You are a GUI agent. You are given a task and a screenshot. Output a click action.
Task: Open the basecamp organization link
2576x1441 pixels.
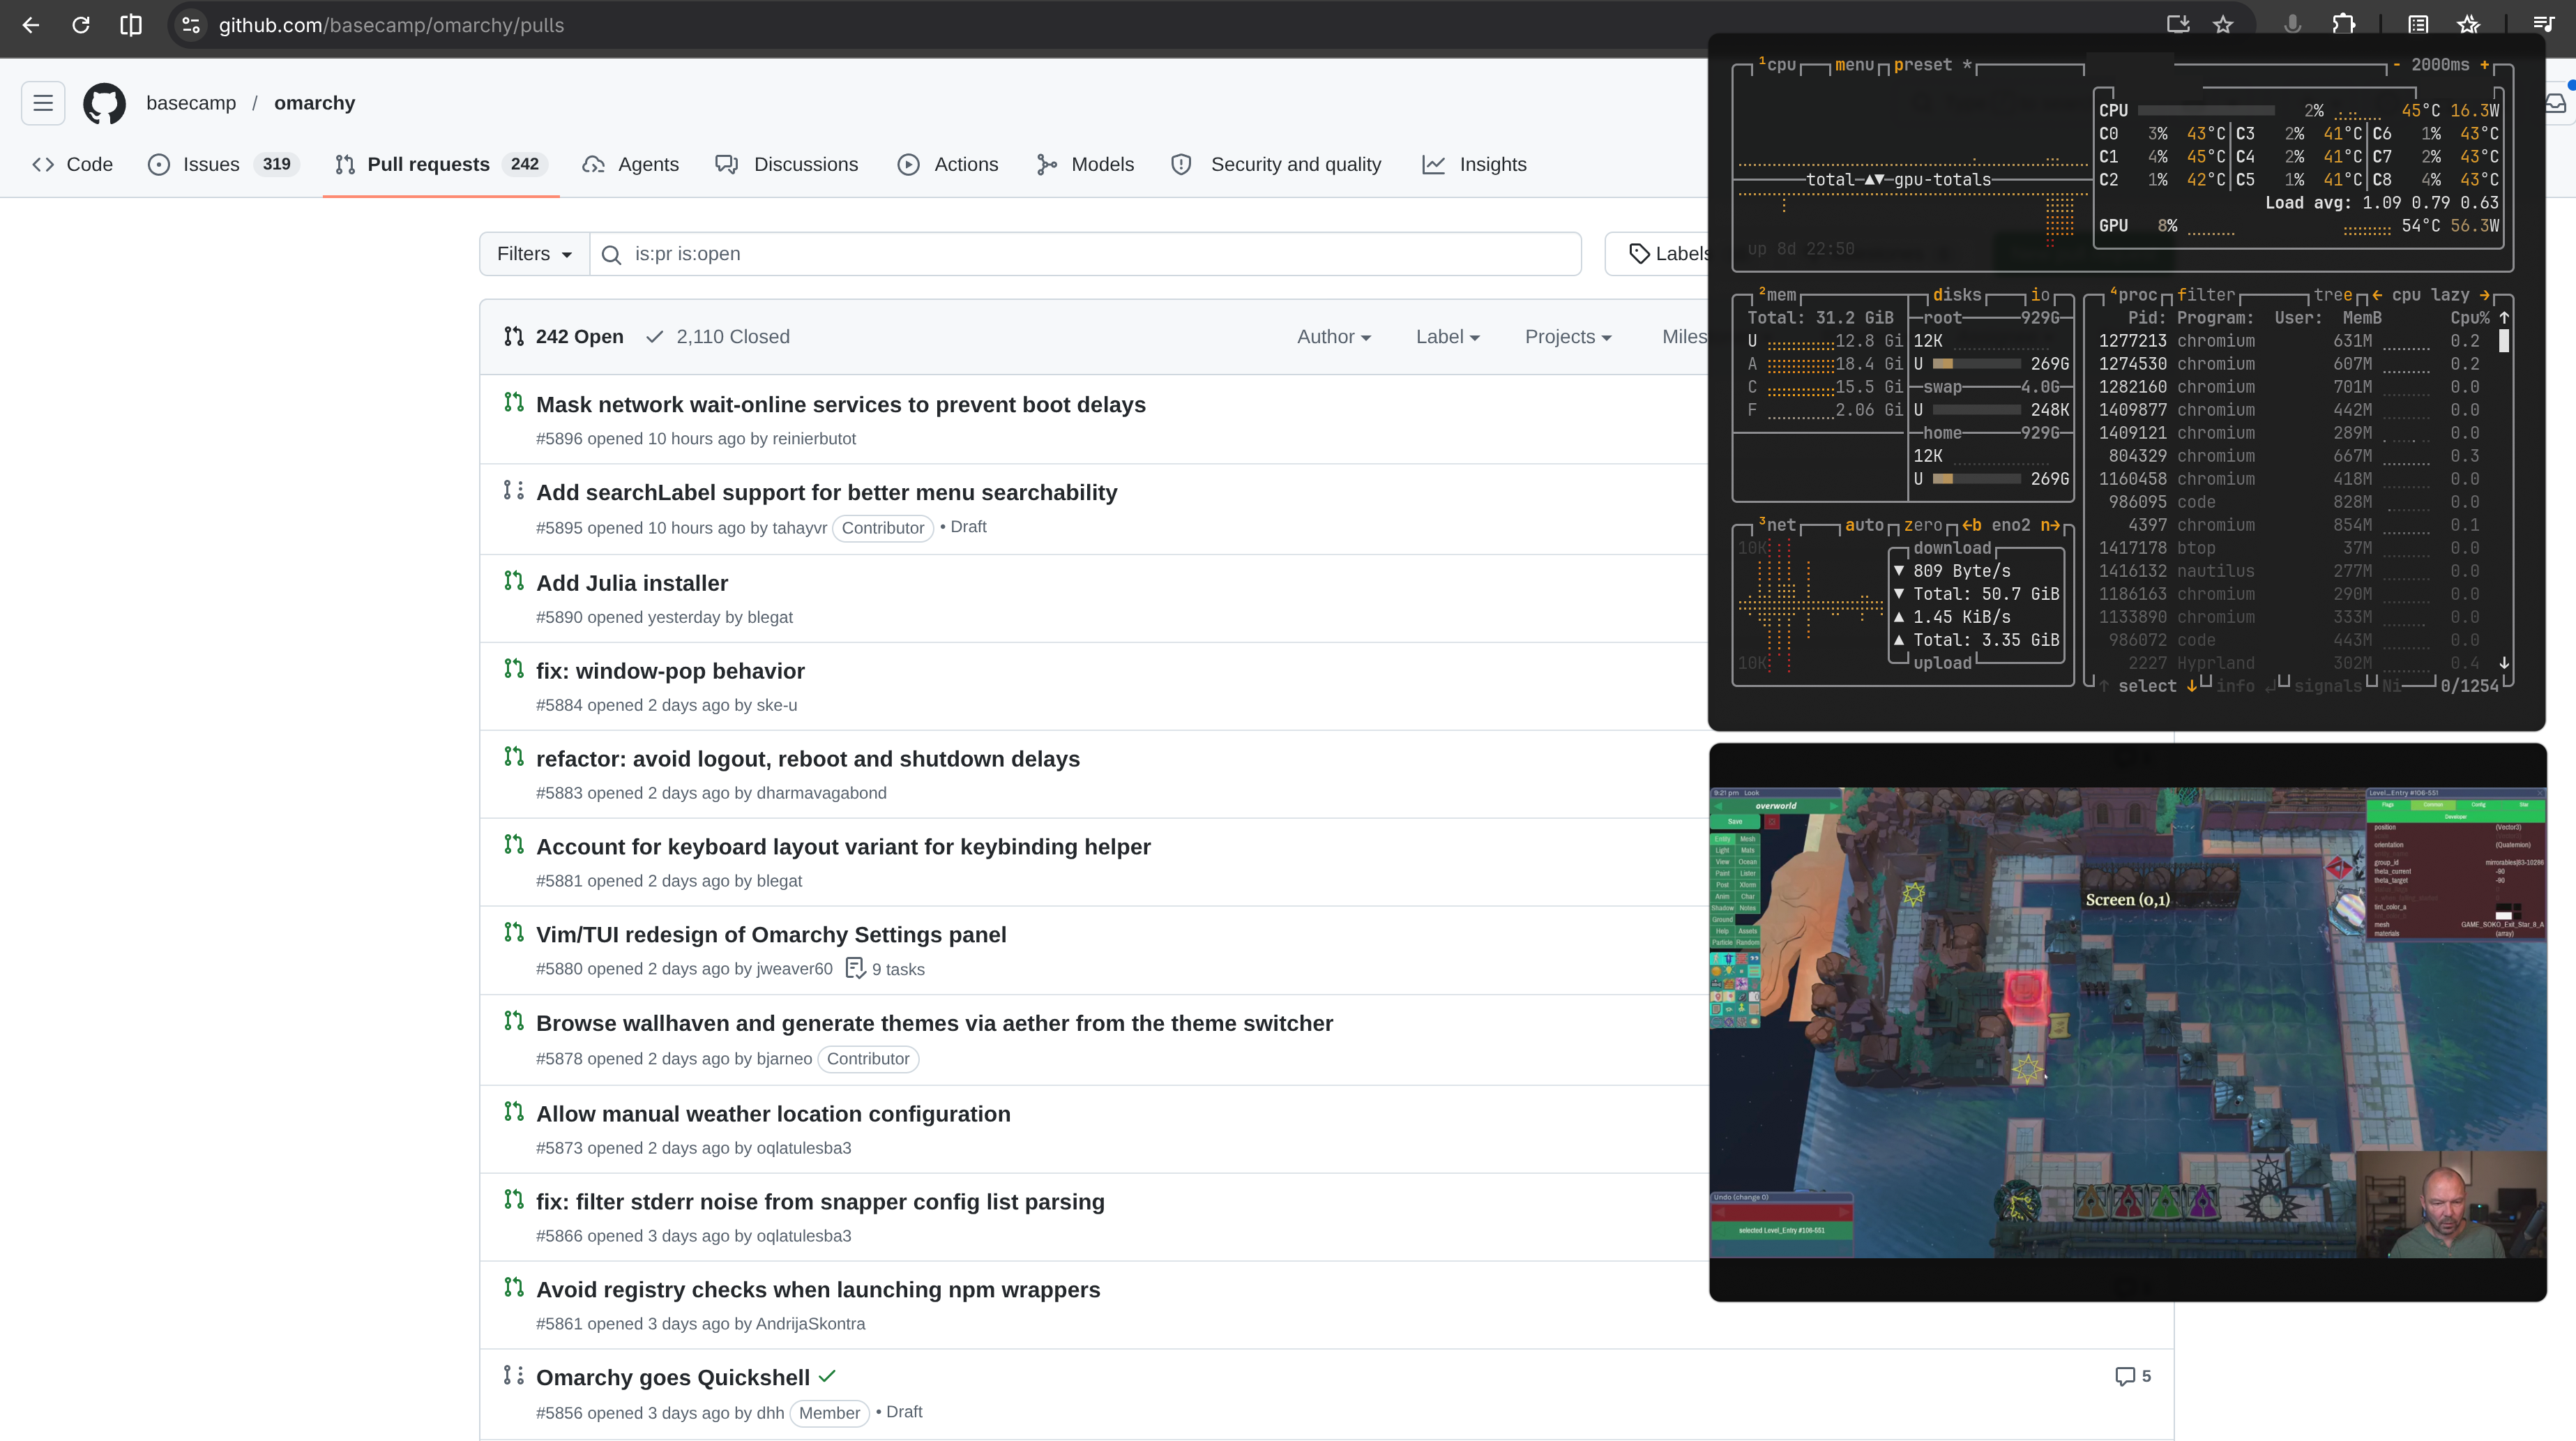point(191,103)
